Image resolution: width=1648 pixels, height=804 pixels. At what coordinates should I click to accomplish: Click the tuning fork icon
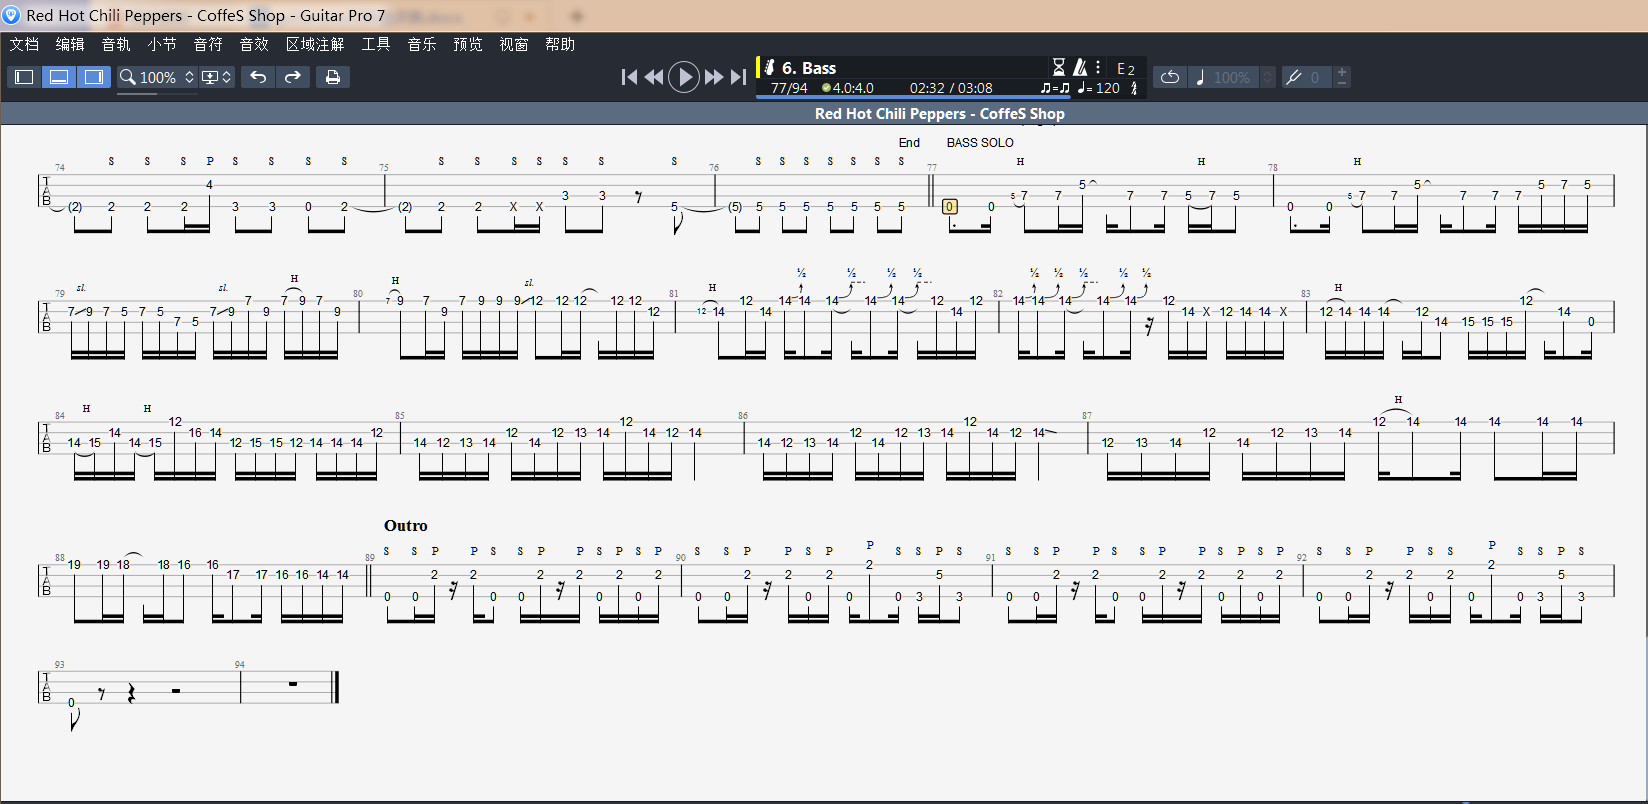click(x=1293, y=77)
